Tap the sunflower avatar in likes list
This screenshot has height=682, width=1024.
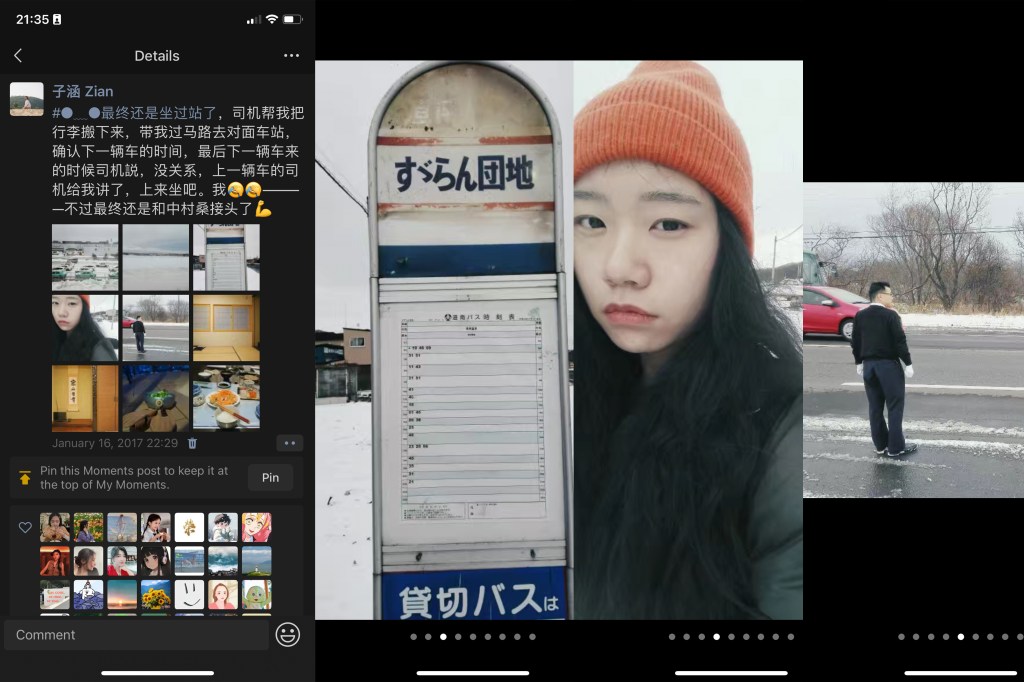point(155,594)
